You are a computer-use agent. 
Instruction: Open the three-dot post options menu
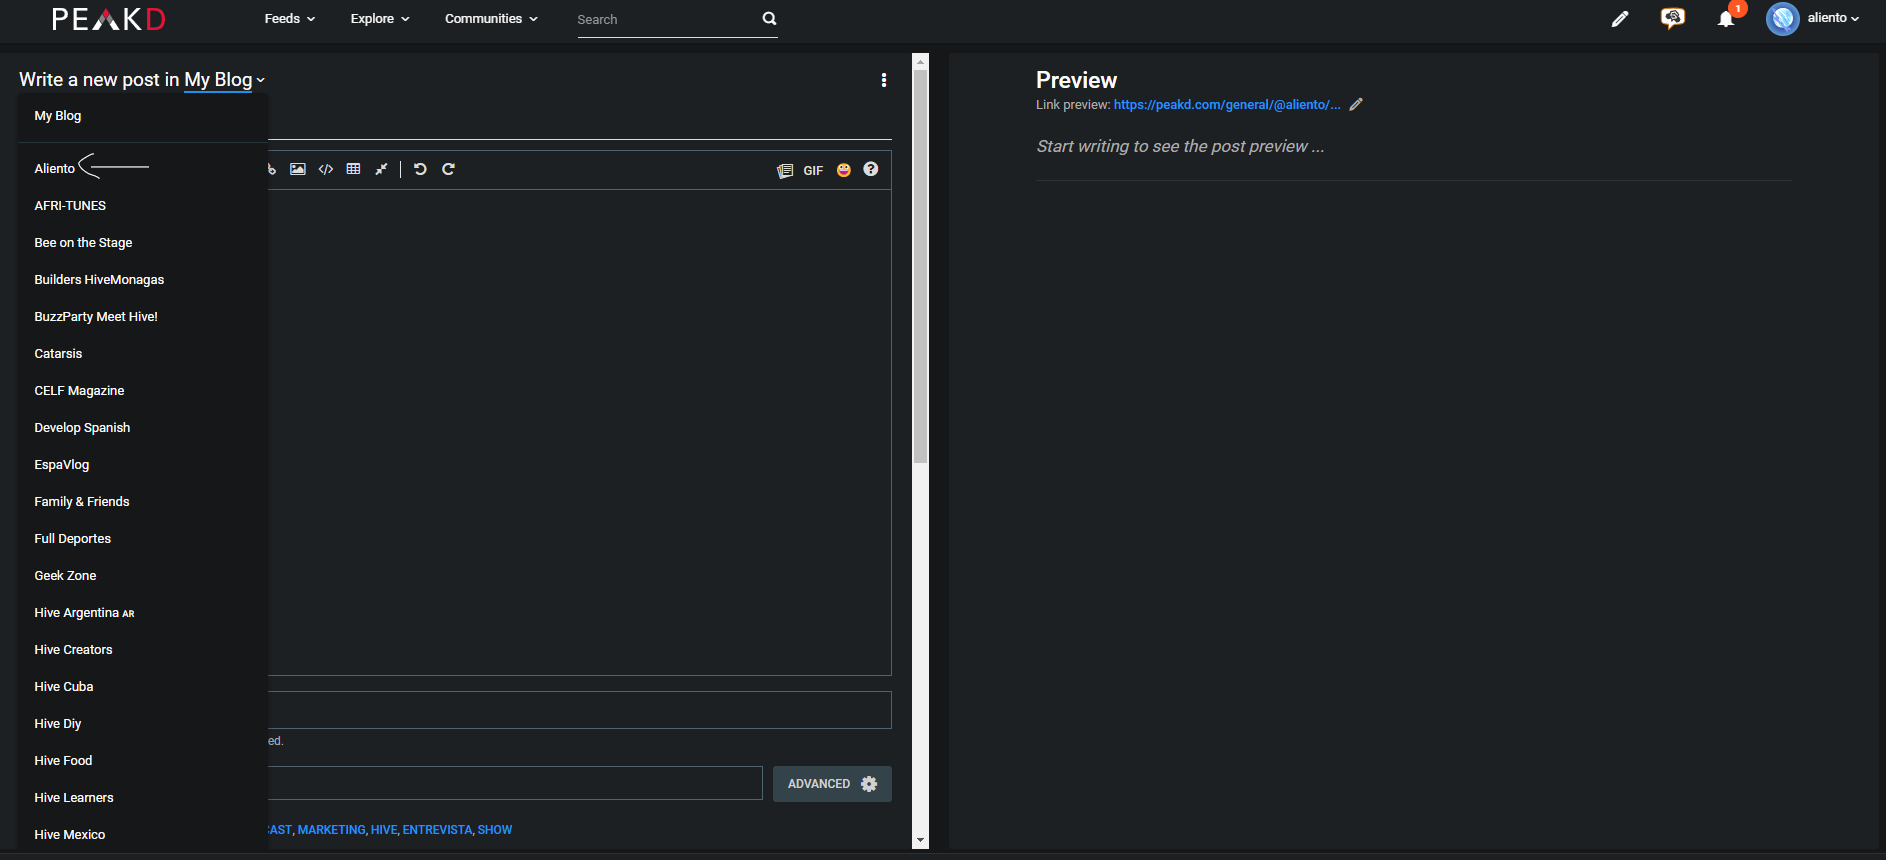884,80
